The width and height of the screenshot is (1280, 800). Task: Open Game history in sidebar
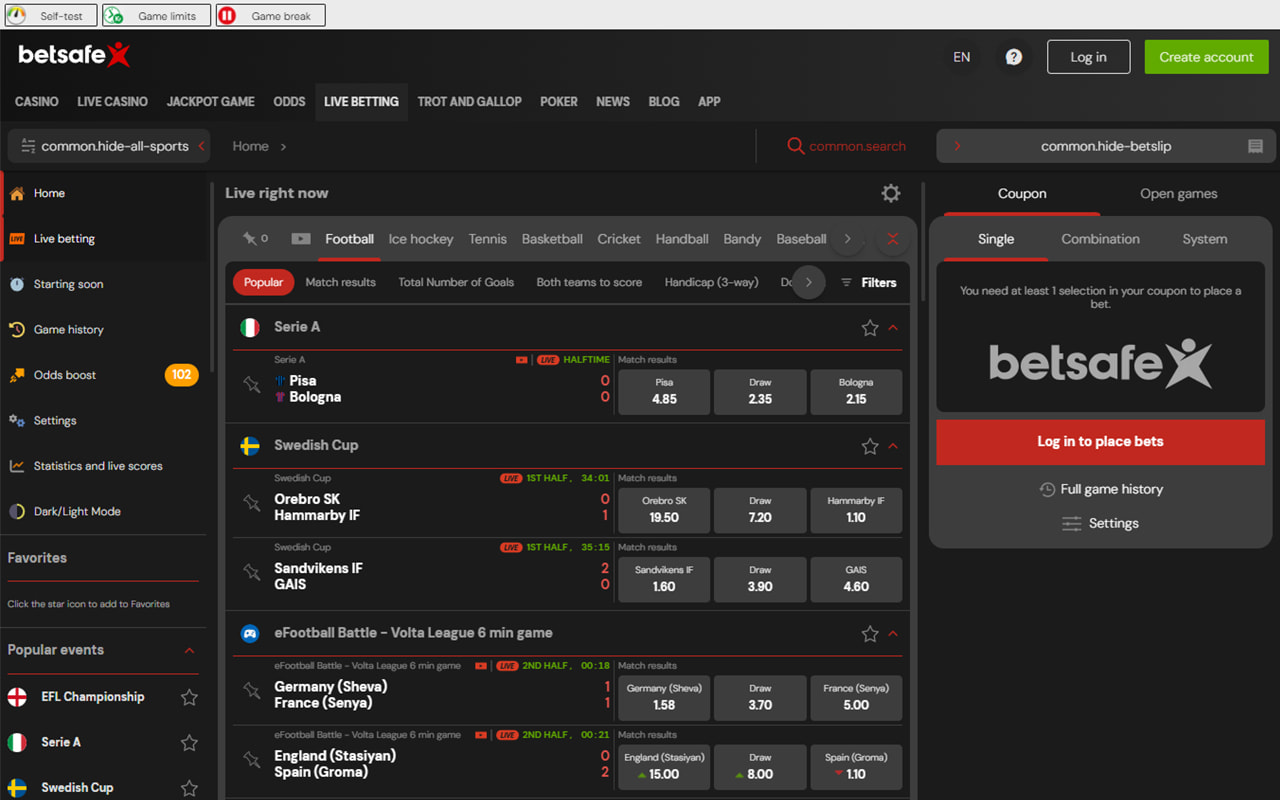tap(104, 330)
